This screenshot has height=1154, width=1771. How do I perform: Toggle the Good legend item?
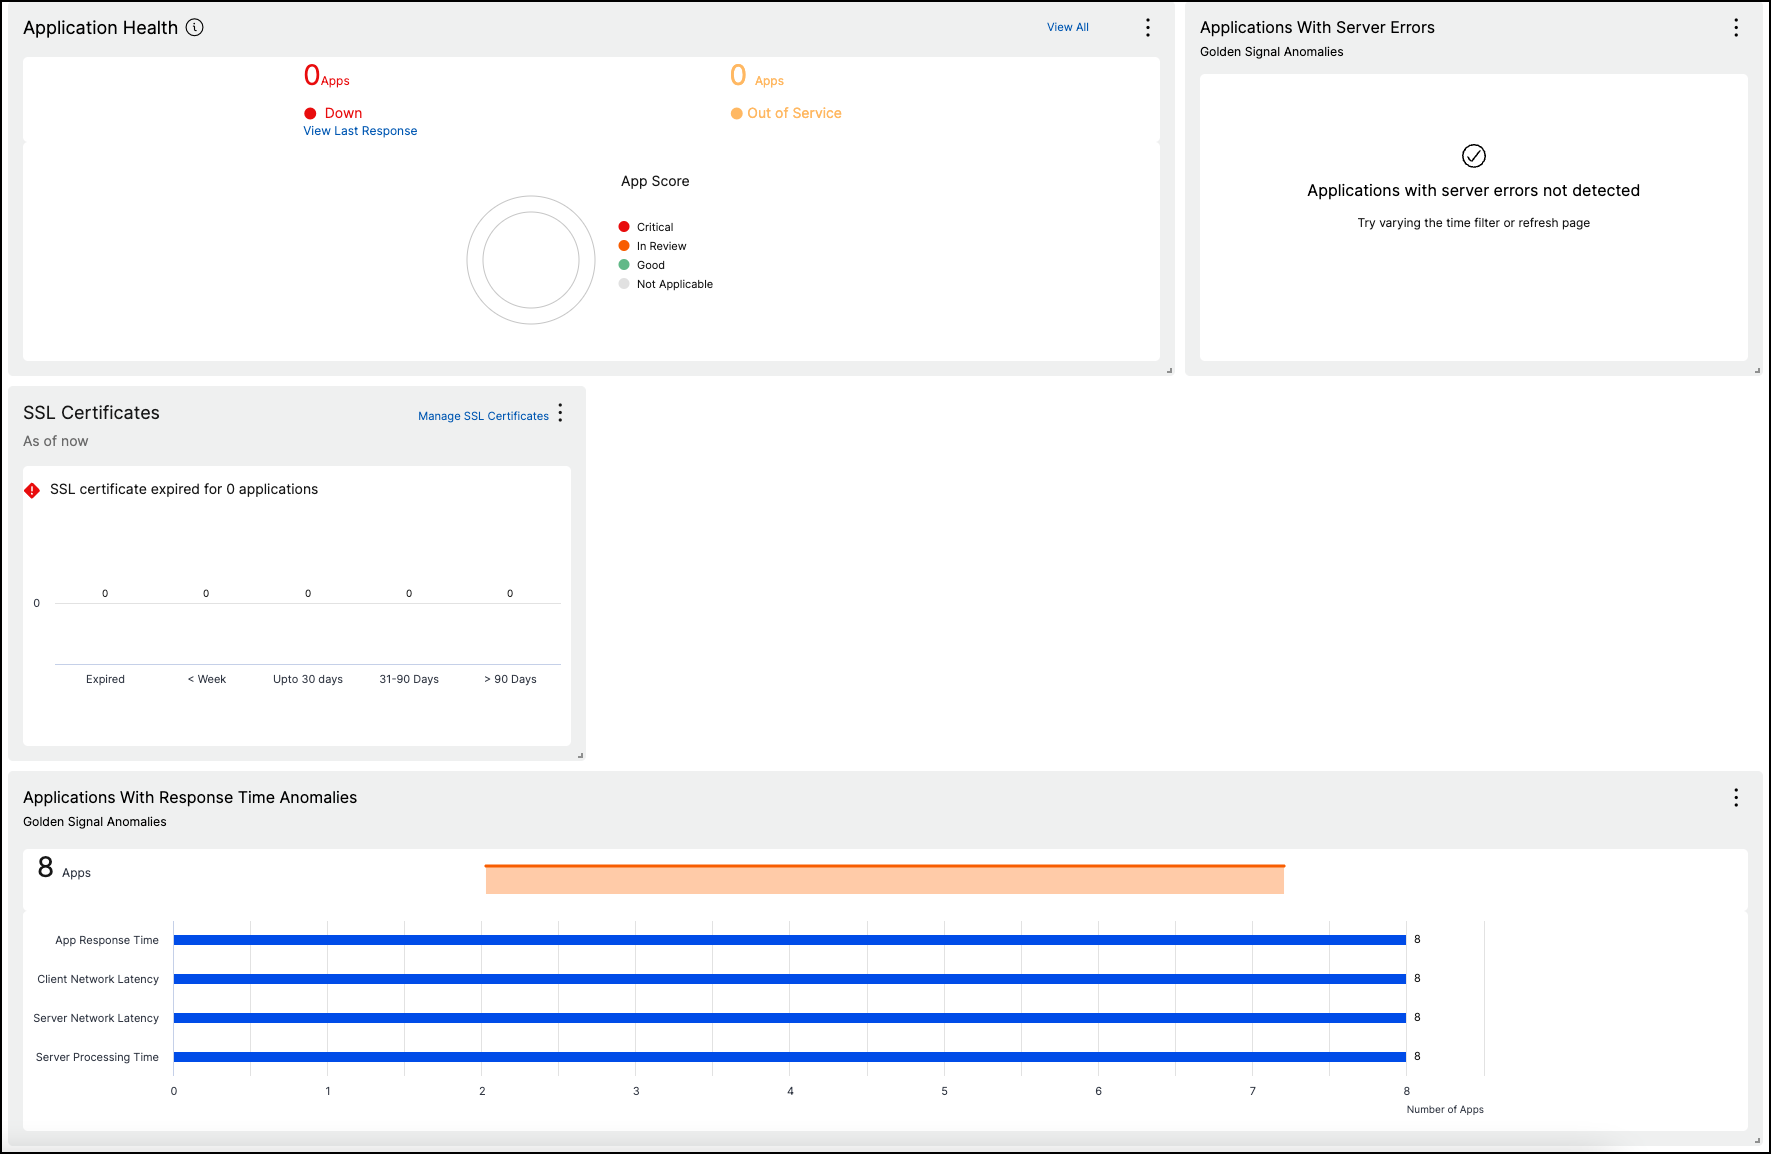pos(642,265)
